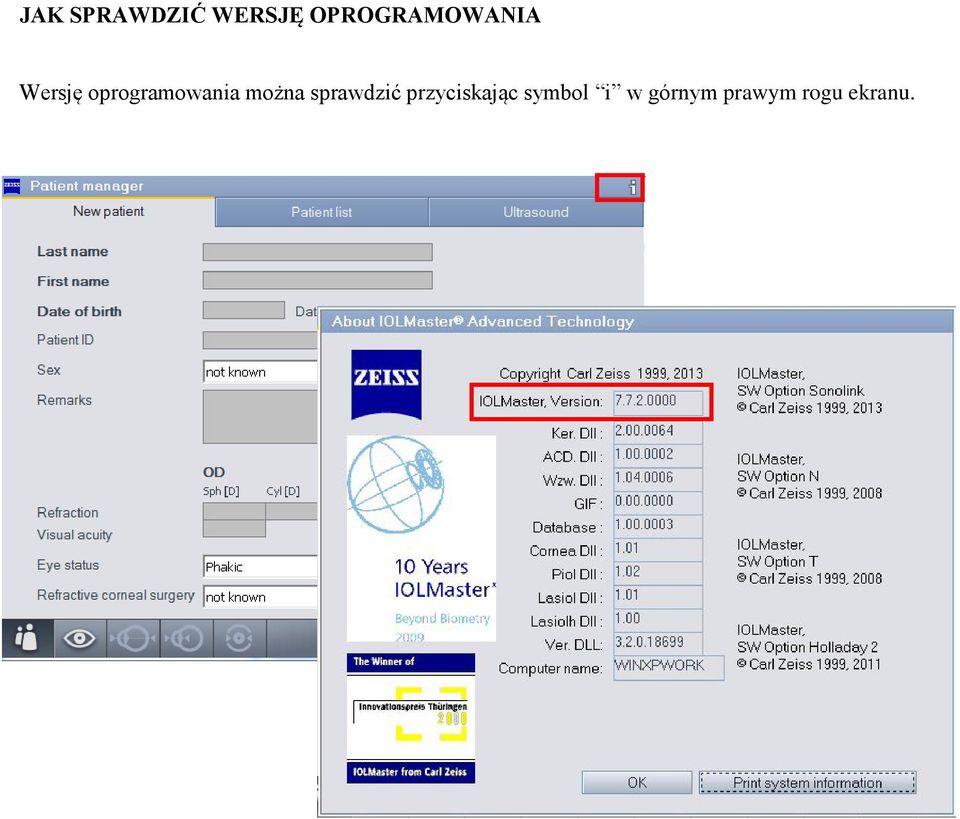Switch to the Patient list tab
Viewport: 960px width, 819px height.
click(x=321, y=212)
